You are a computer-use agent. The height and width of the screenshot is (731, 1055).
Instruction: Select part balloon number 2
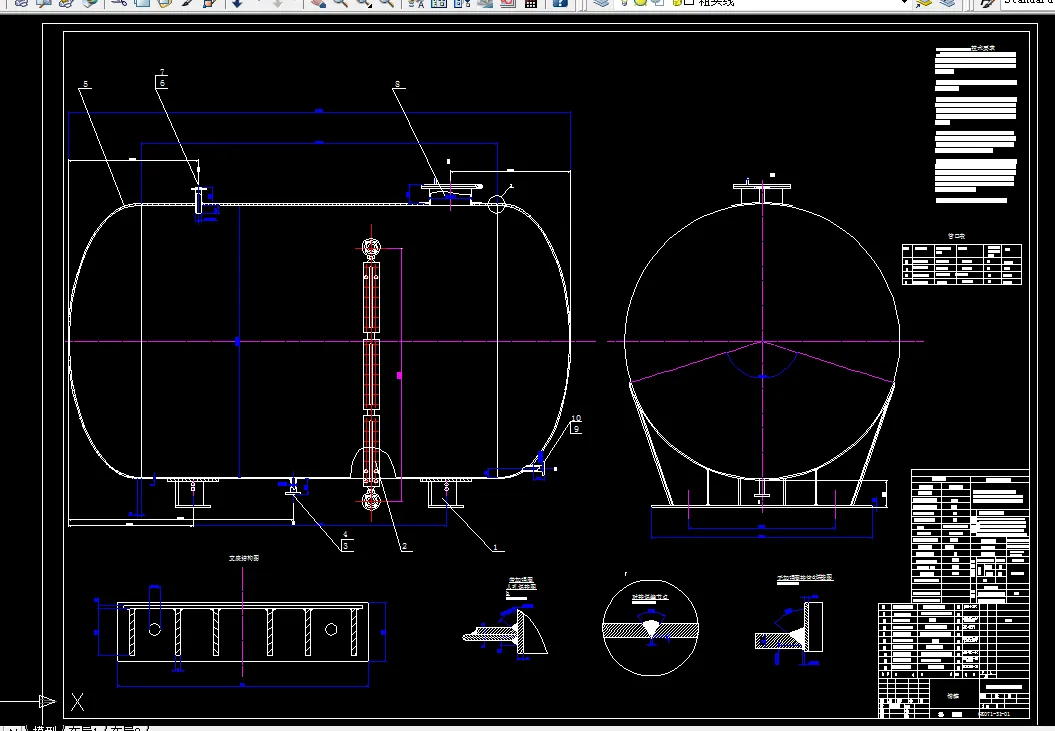pos(404,546)
